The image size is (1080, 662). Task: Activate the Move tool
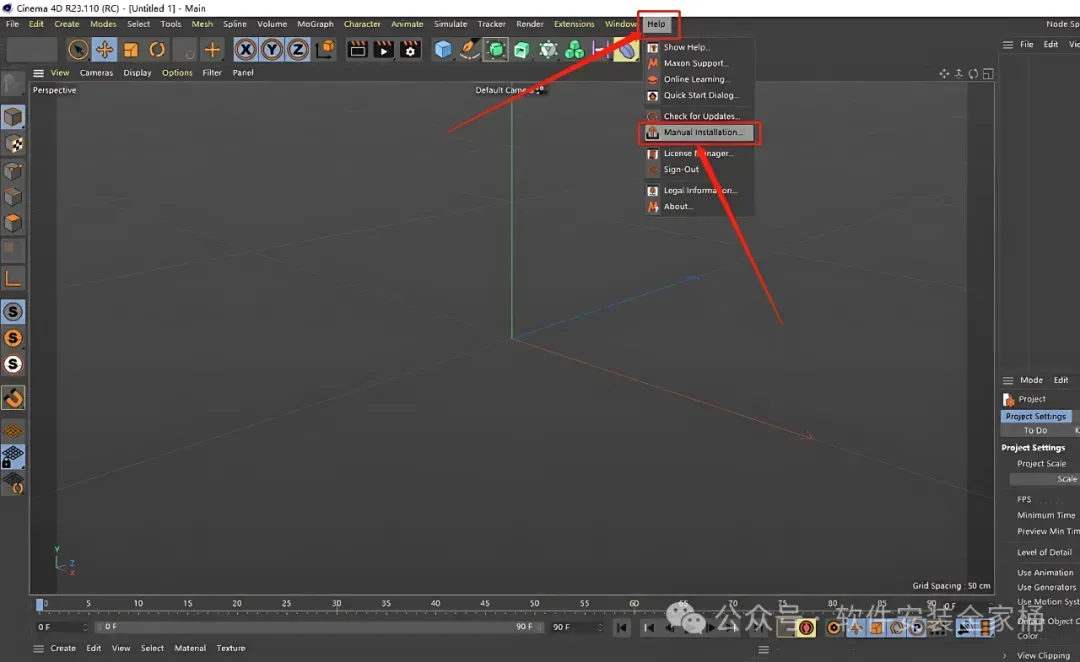[104, 50]
